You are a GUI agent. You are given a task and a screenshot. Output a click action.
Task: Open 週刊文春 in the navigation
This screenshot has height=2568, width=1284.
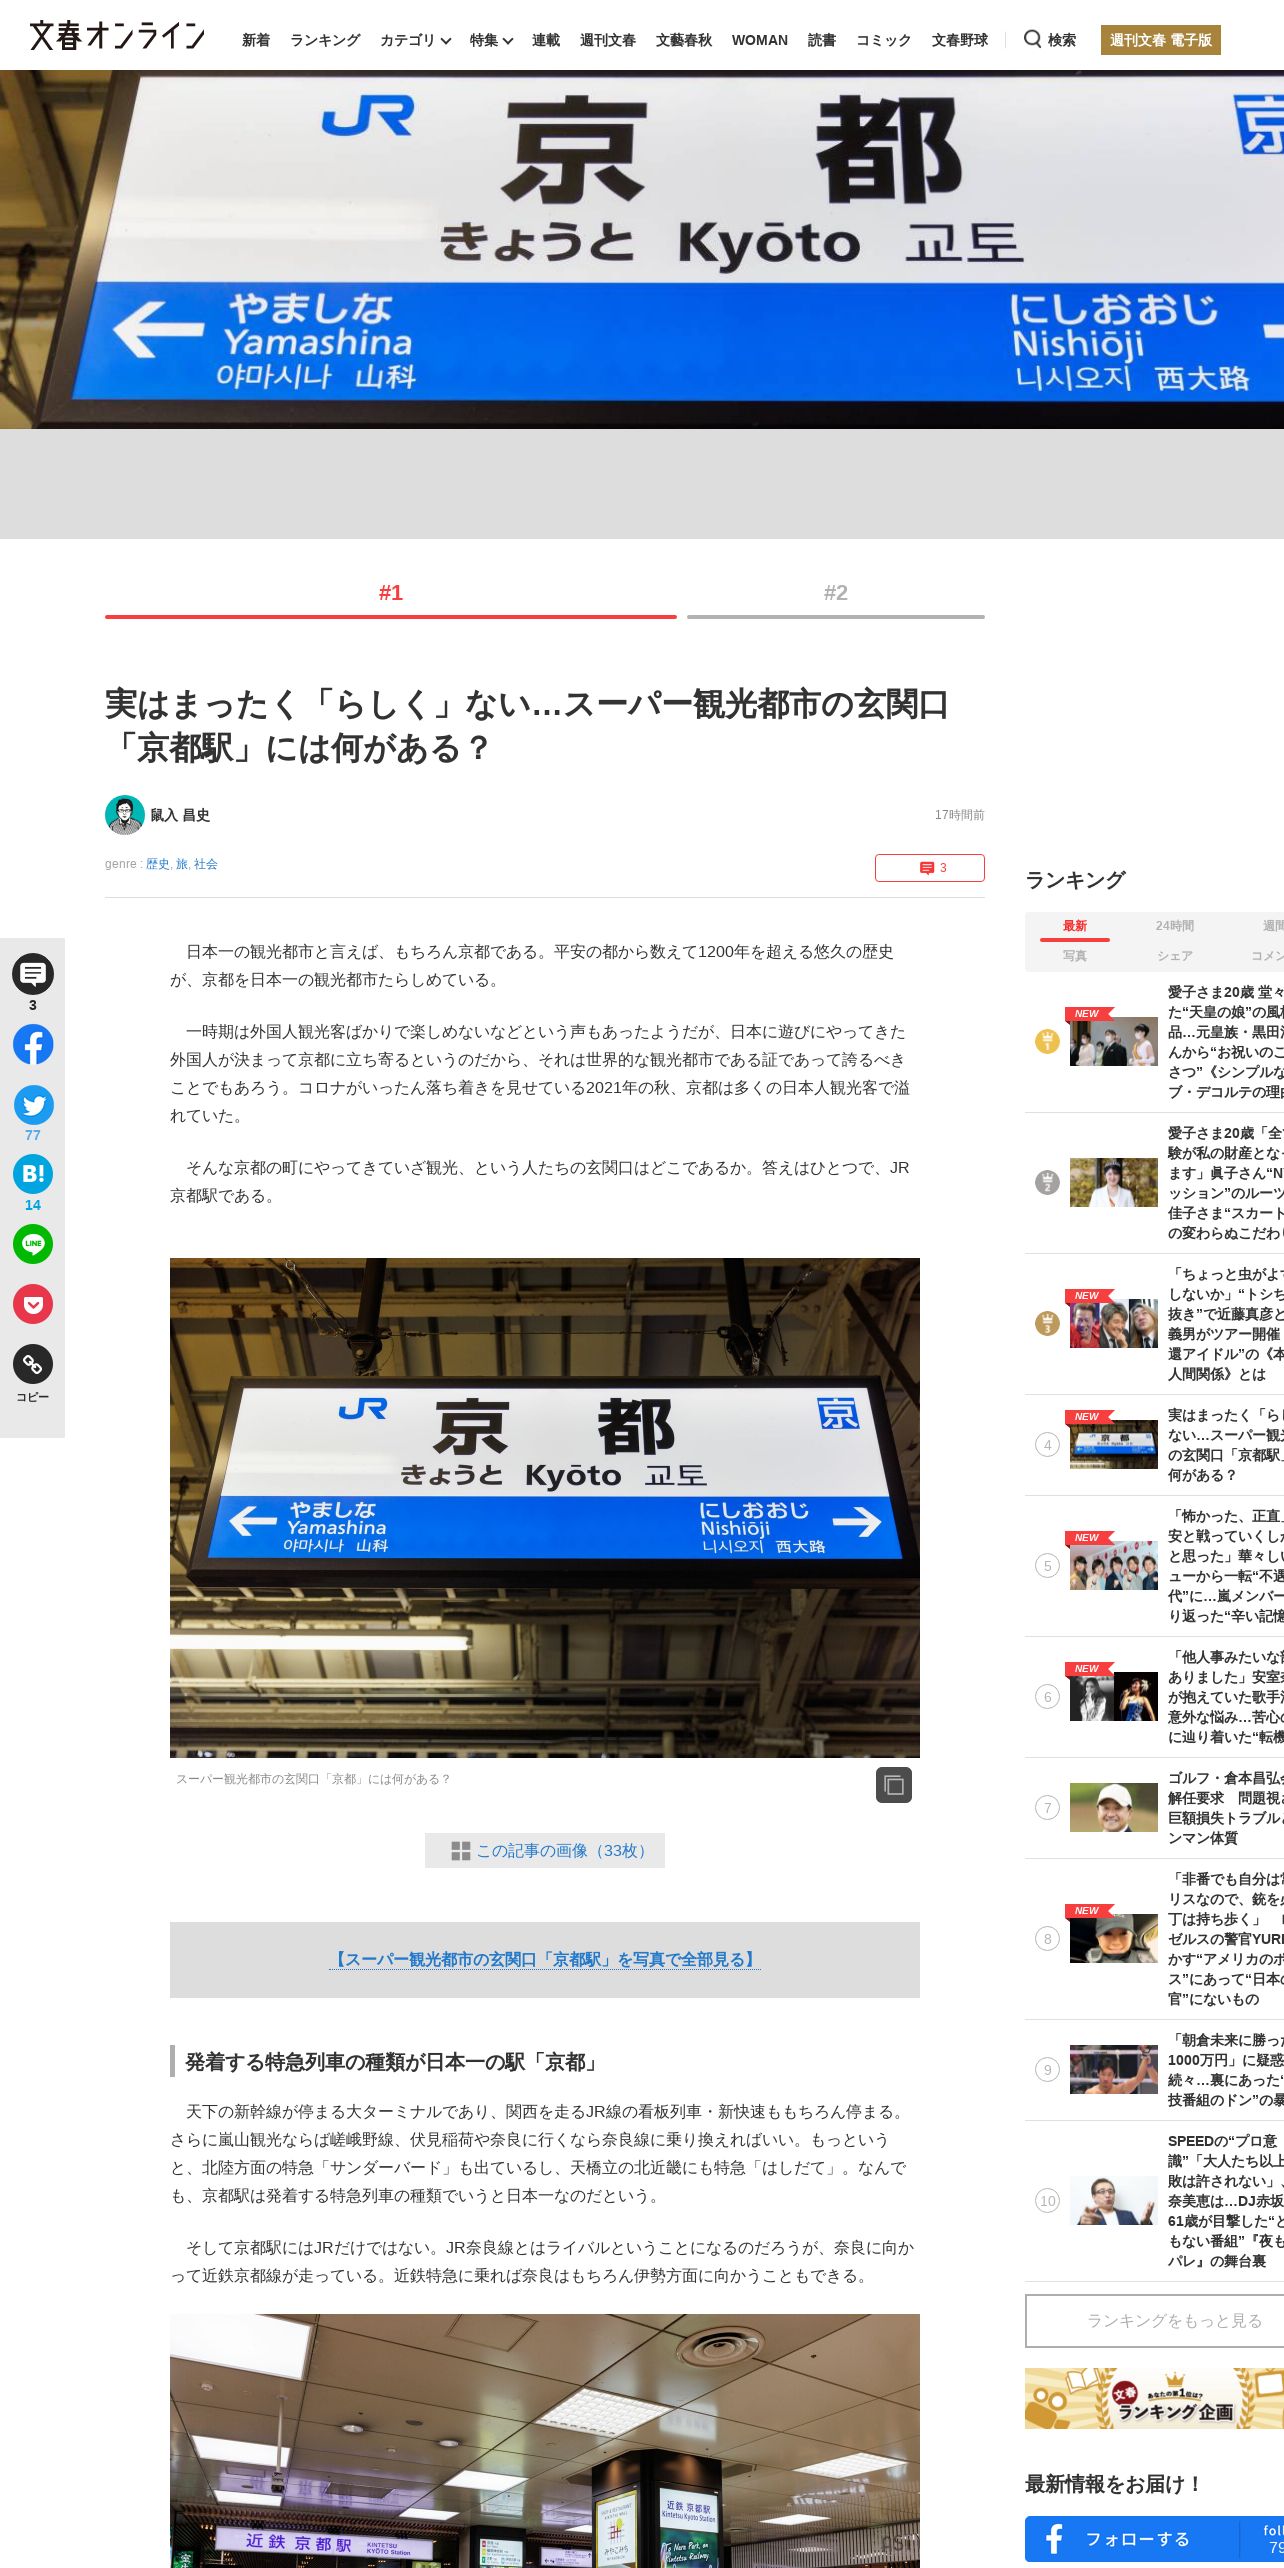(608, 40)
